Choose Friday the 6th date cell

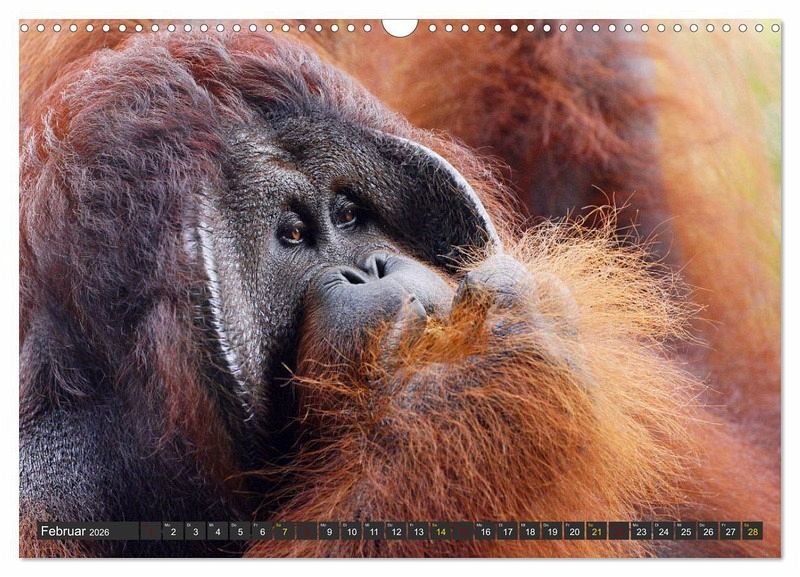[x=262, y=531]
